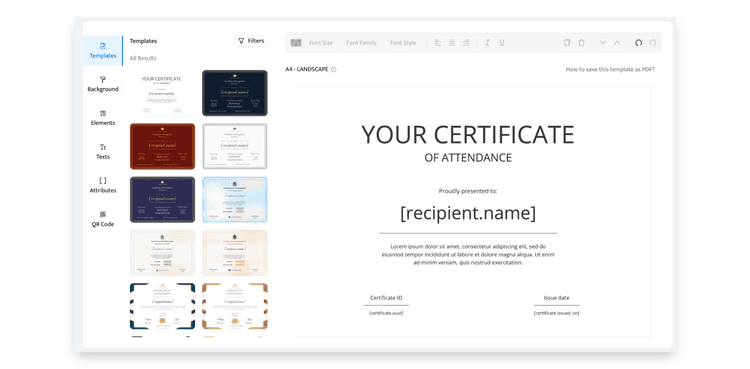
Task: Click the 'All Results' label
Action: tap(143, 58)
